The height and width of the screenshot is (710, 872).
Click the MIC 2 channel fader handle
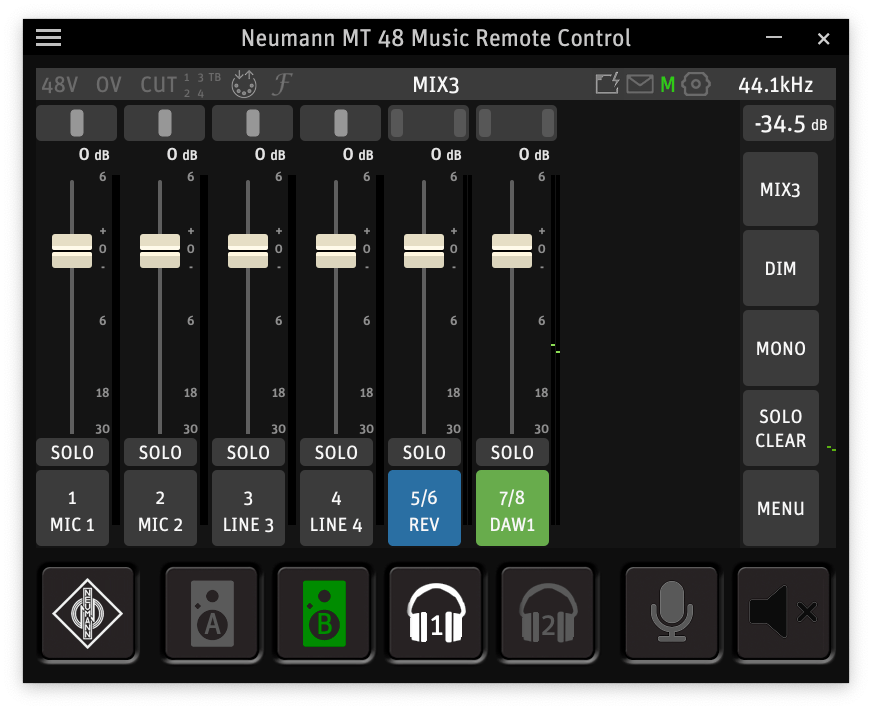(x=160, y=251)
